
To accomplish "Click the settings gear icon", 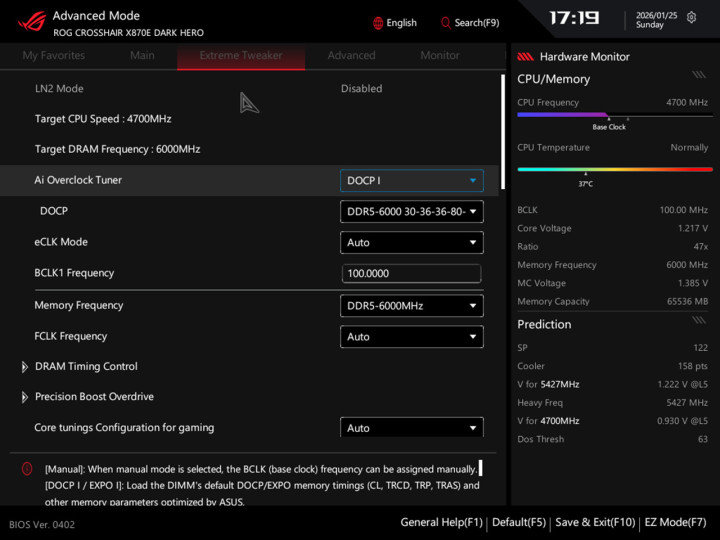I will [691, 18].
